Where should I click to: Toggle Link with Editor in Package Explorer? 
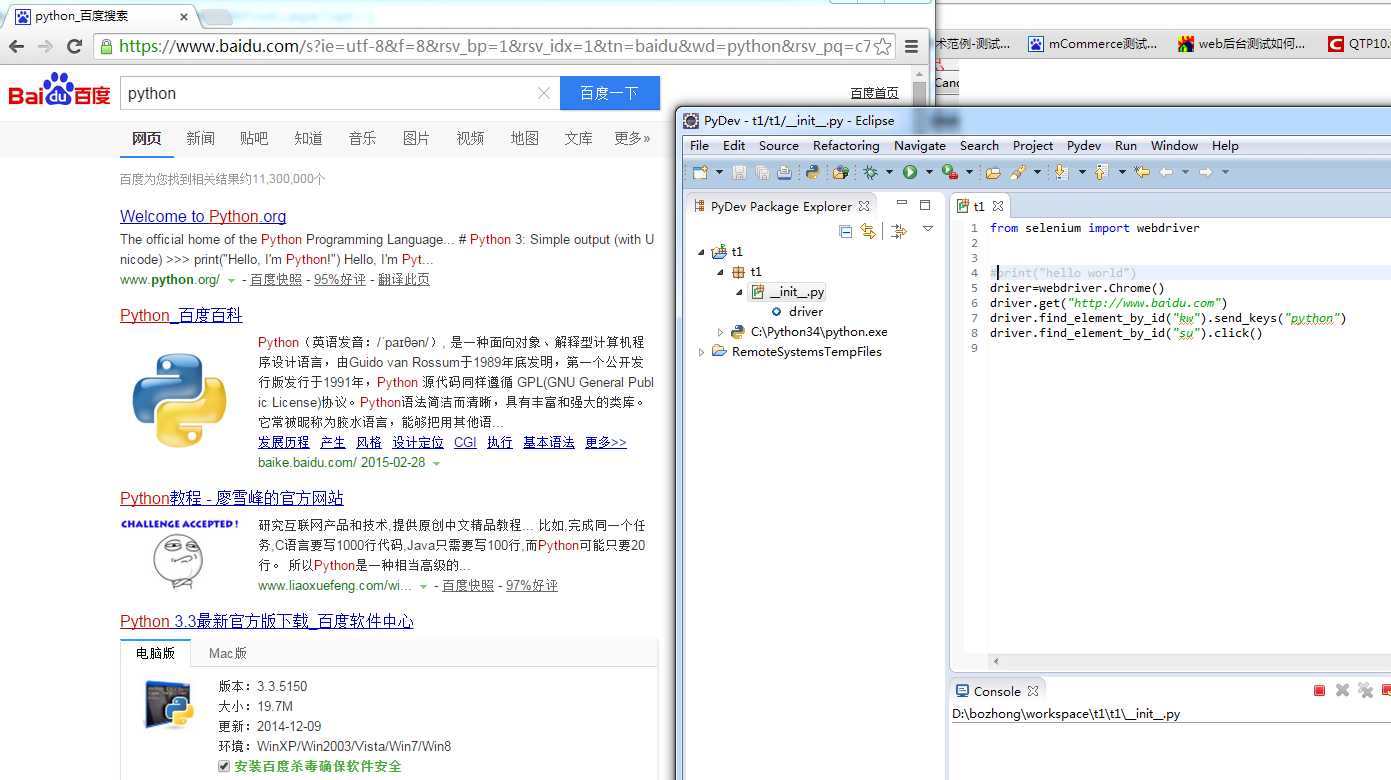click(868, 231)
